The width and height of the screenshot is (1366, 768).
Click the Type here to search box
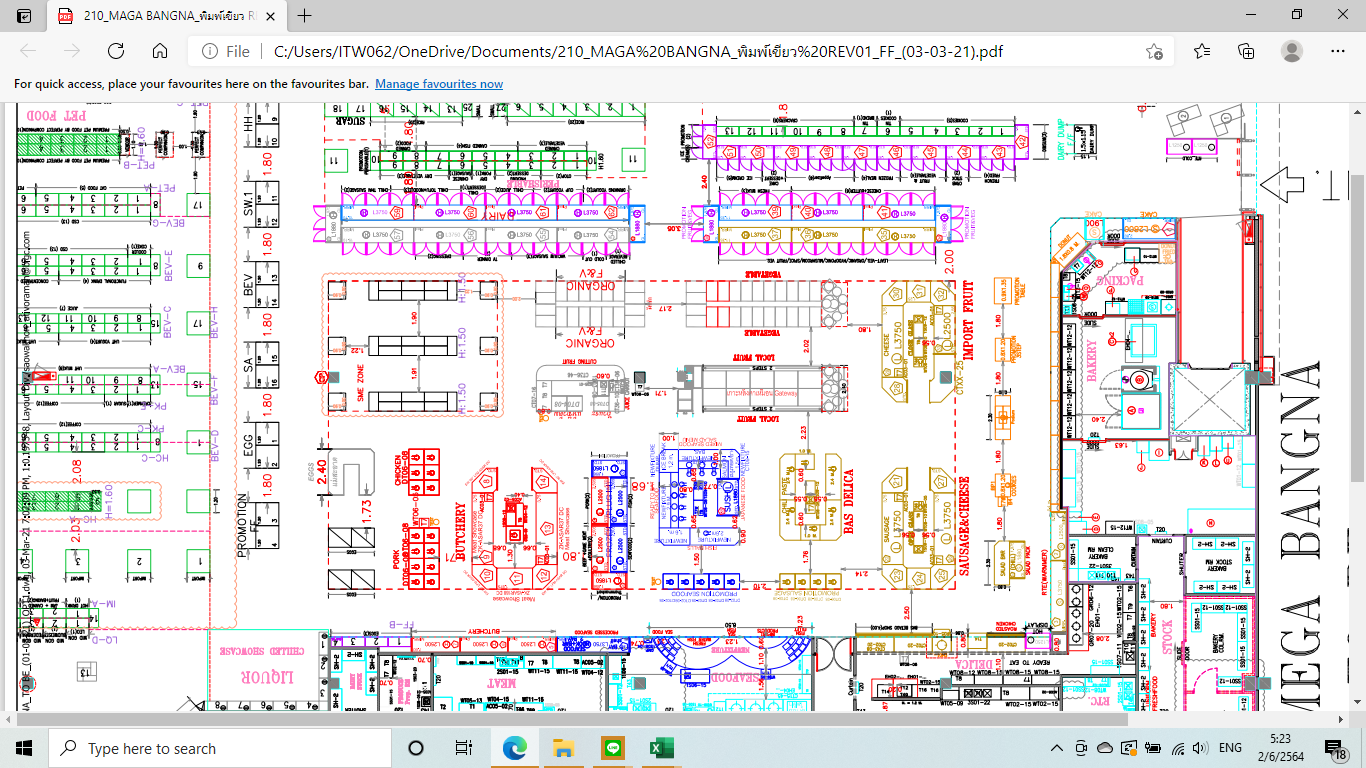pos(220,748)
